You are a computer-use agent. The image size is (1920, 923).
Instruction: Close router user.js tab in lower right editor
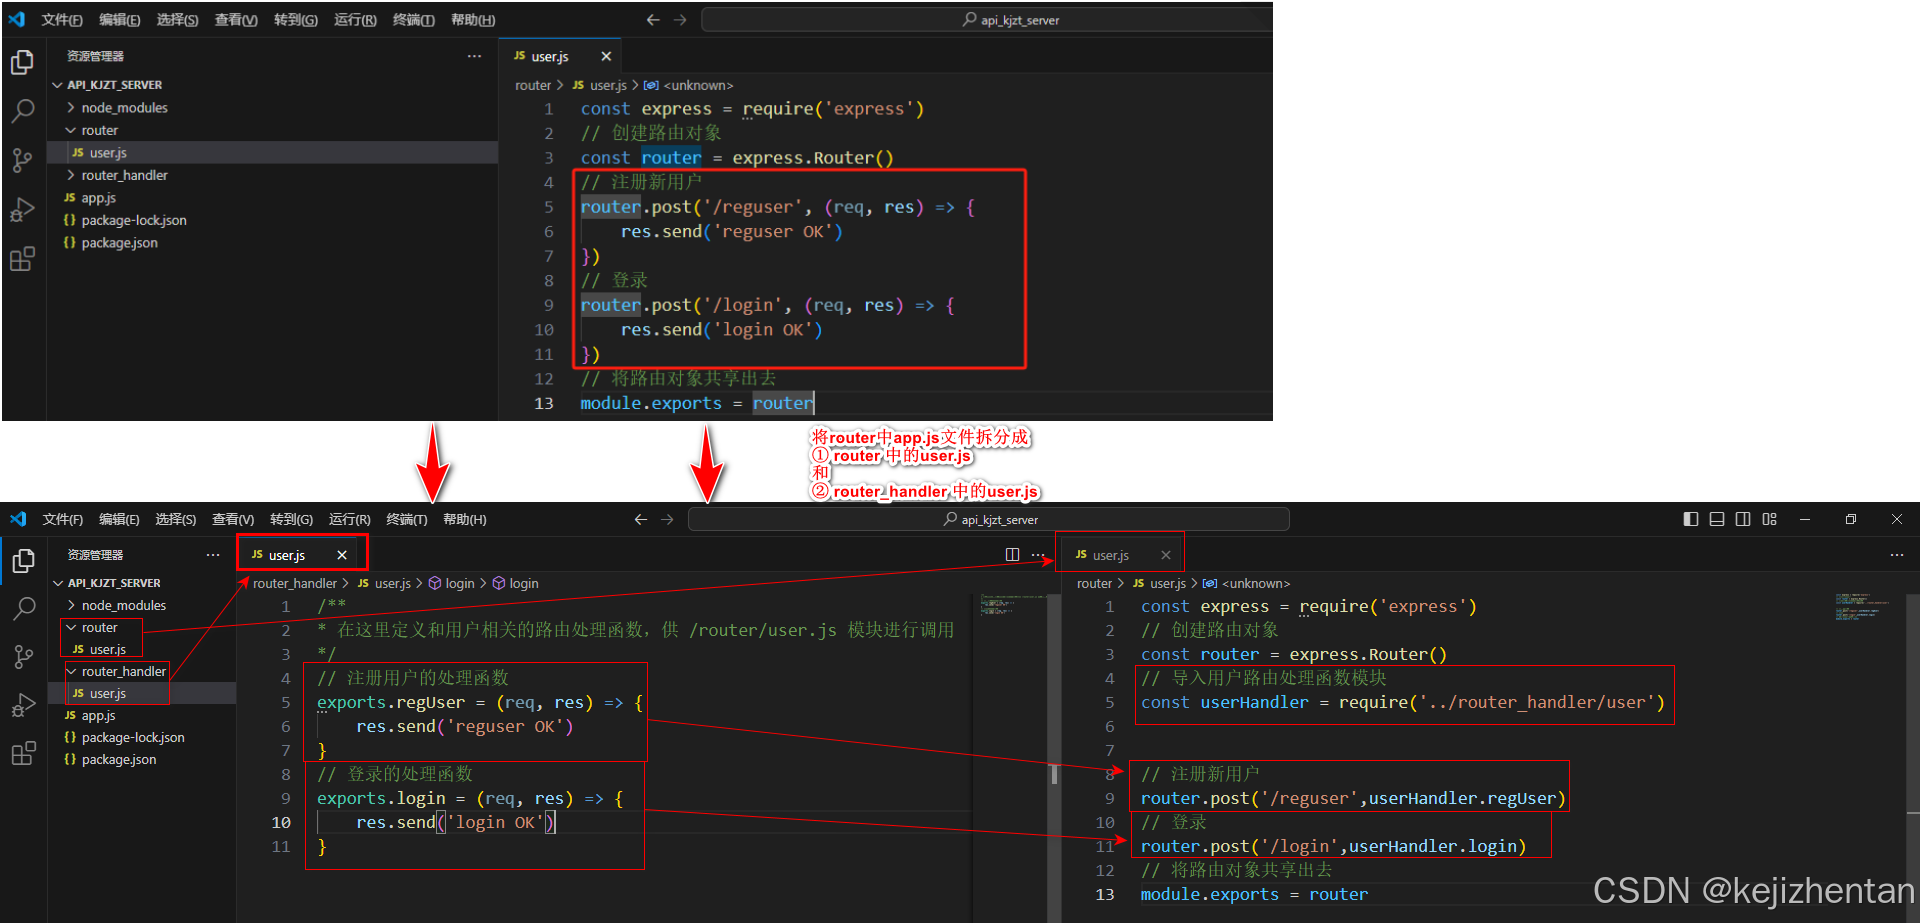click(x=1166, y=555)
